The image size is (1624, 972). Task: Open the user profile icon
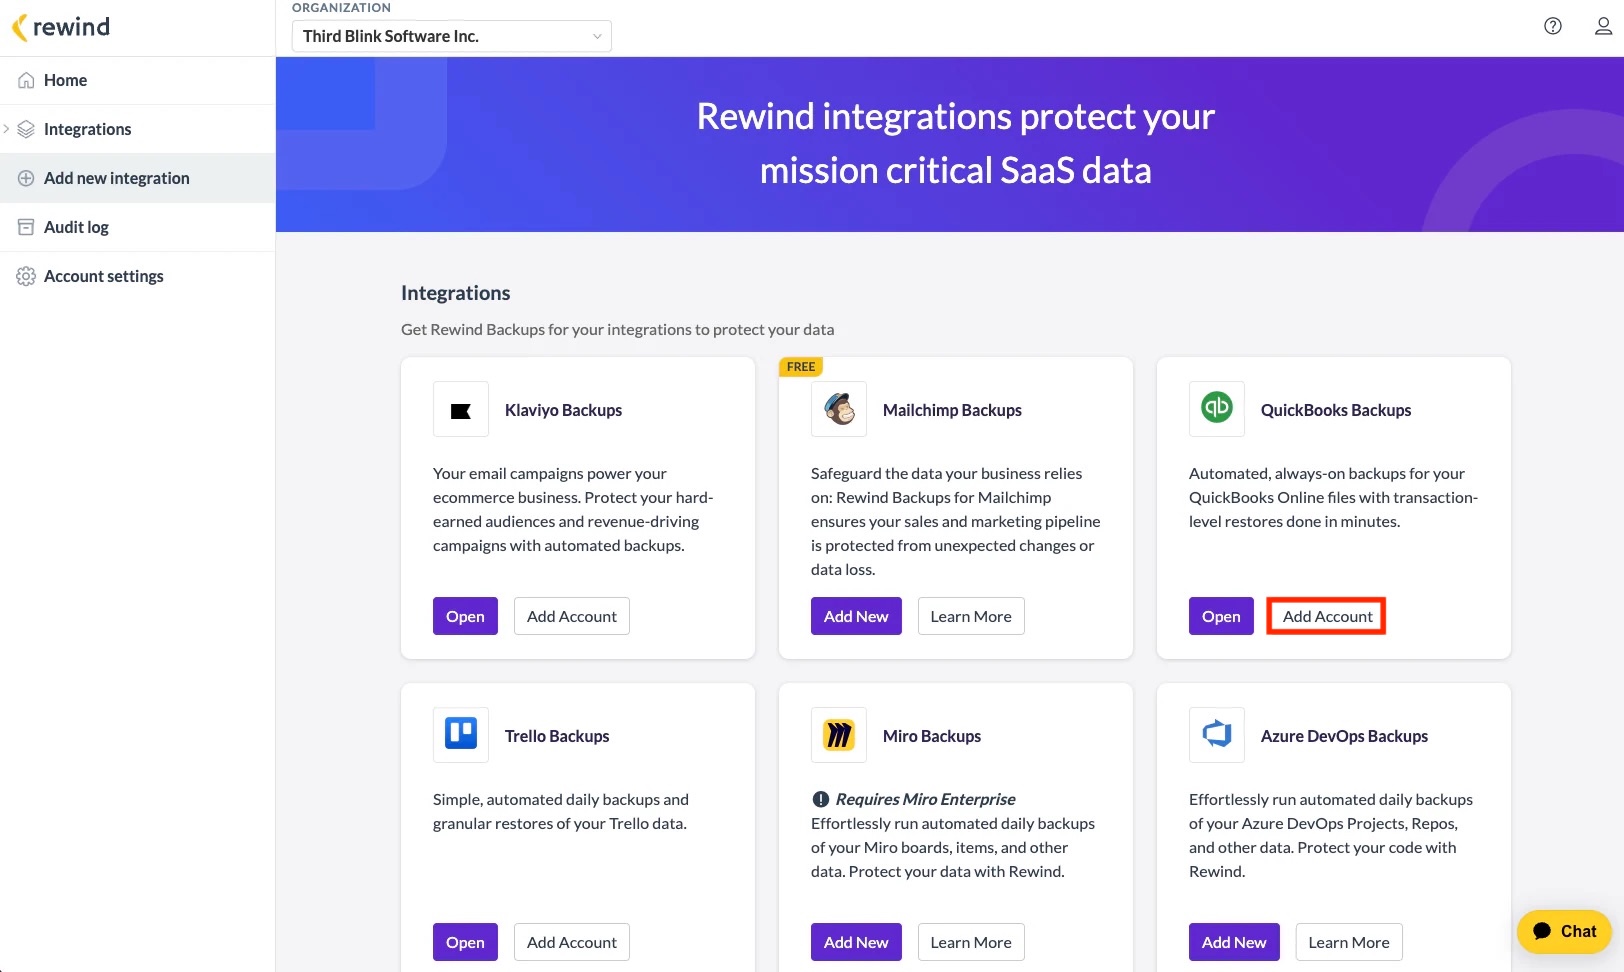(x=1602, y=26)
